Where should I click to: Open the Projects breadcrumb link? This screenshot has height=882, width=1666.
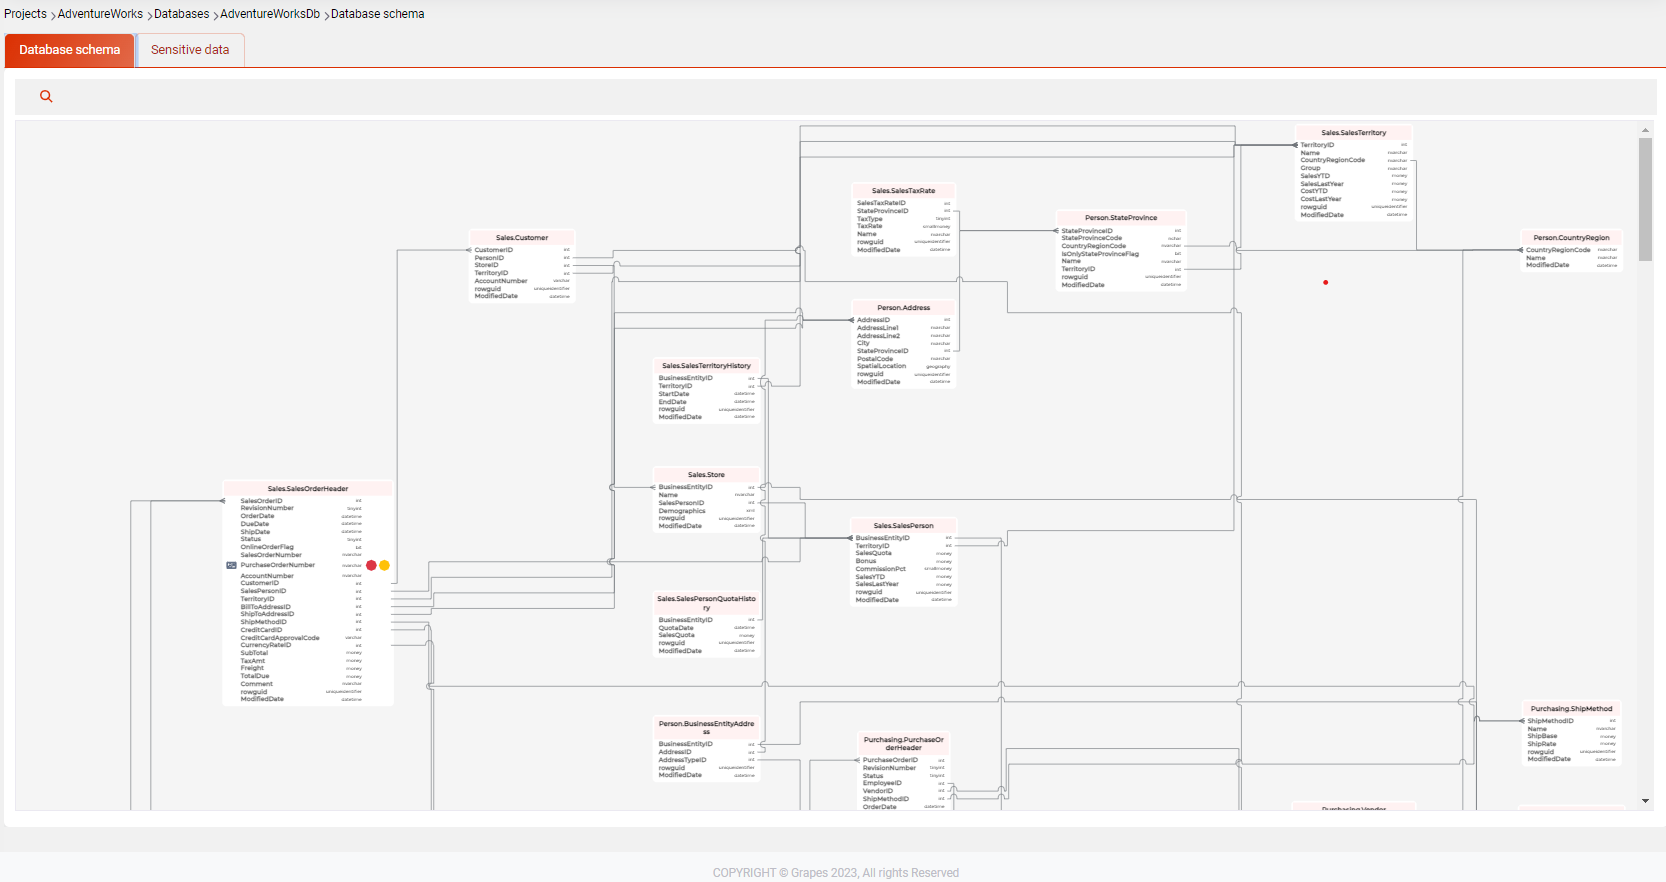click(25, 14)
